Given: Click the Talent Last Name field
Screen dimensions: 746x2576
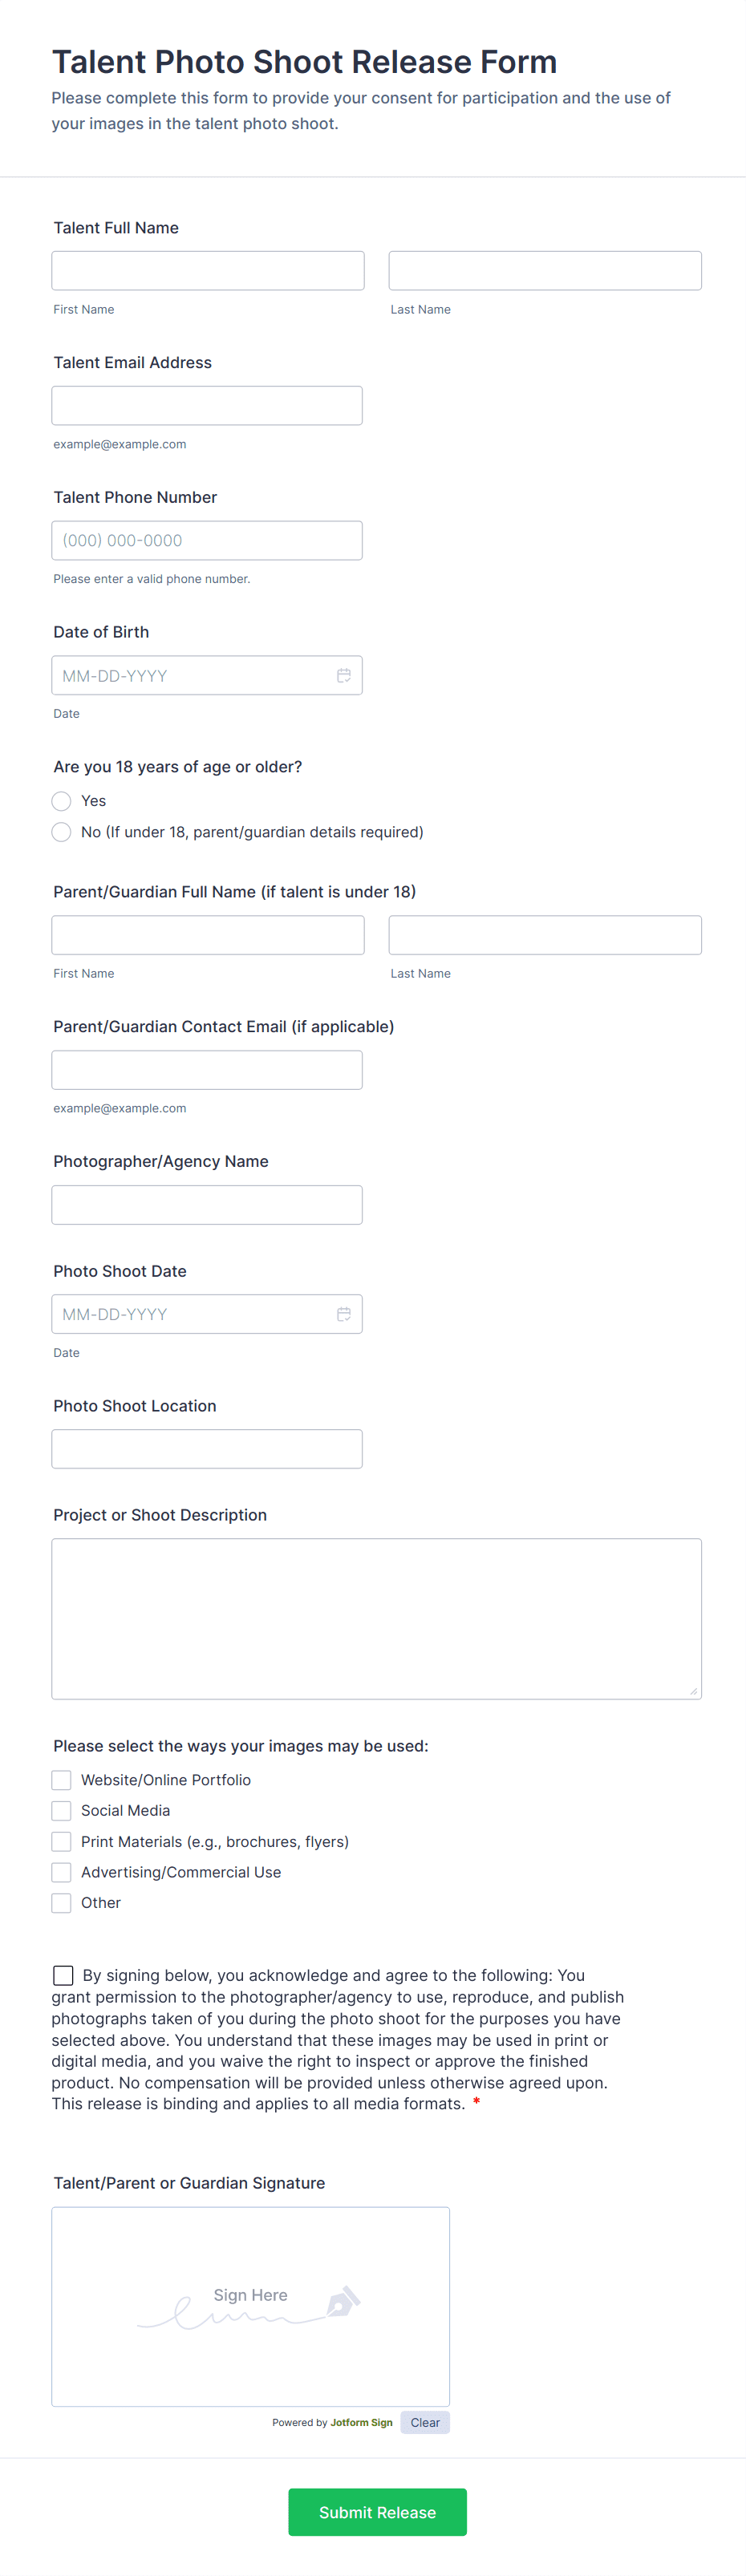Looking at the screenshot, I should pos(545,271).
